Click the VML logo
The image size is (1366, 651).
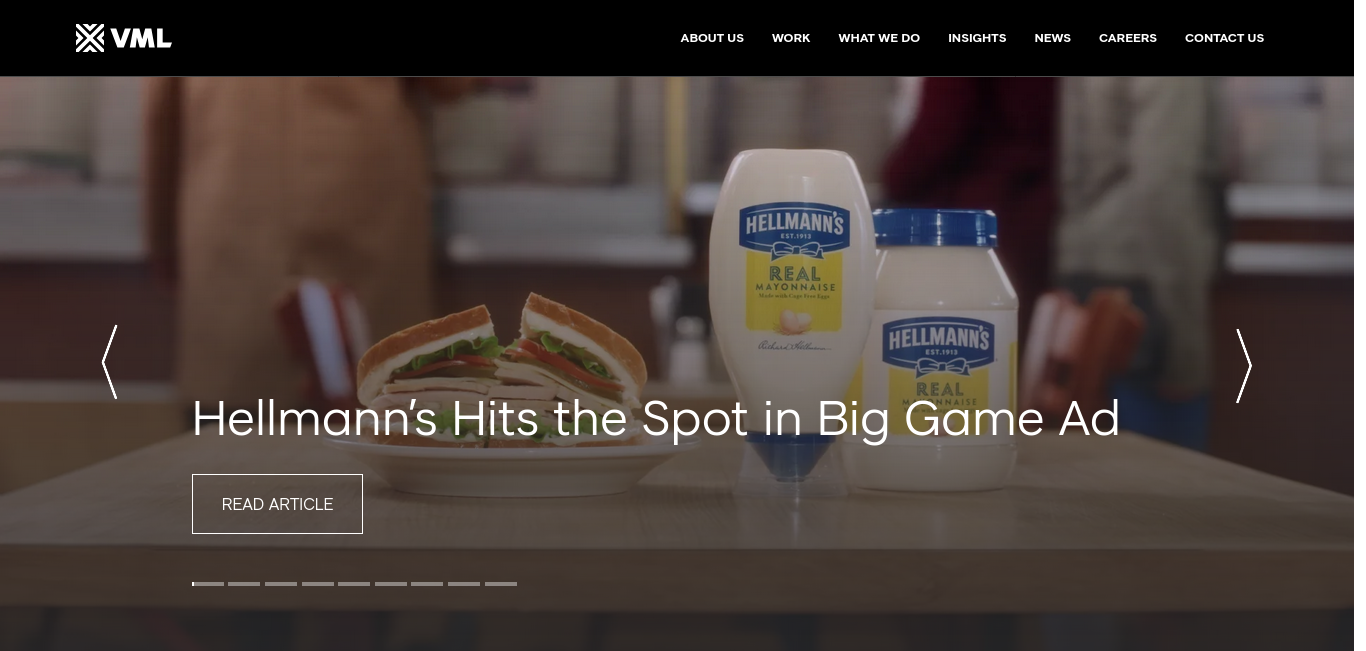(x=124, y=38)
